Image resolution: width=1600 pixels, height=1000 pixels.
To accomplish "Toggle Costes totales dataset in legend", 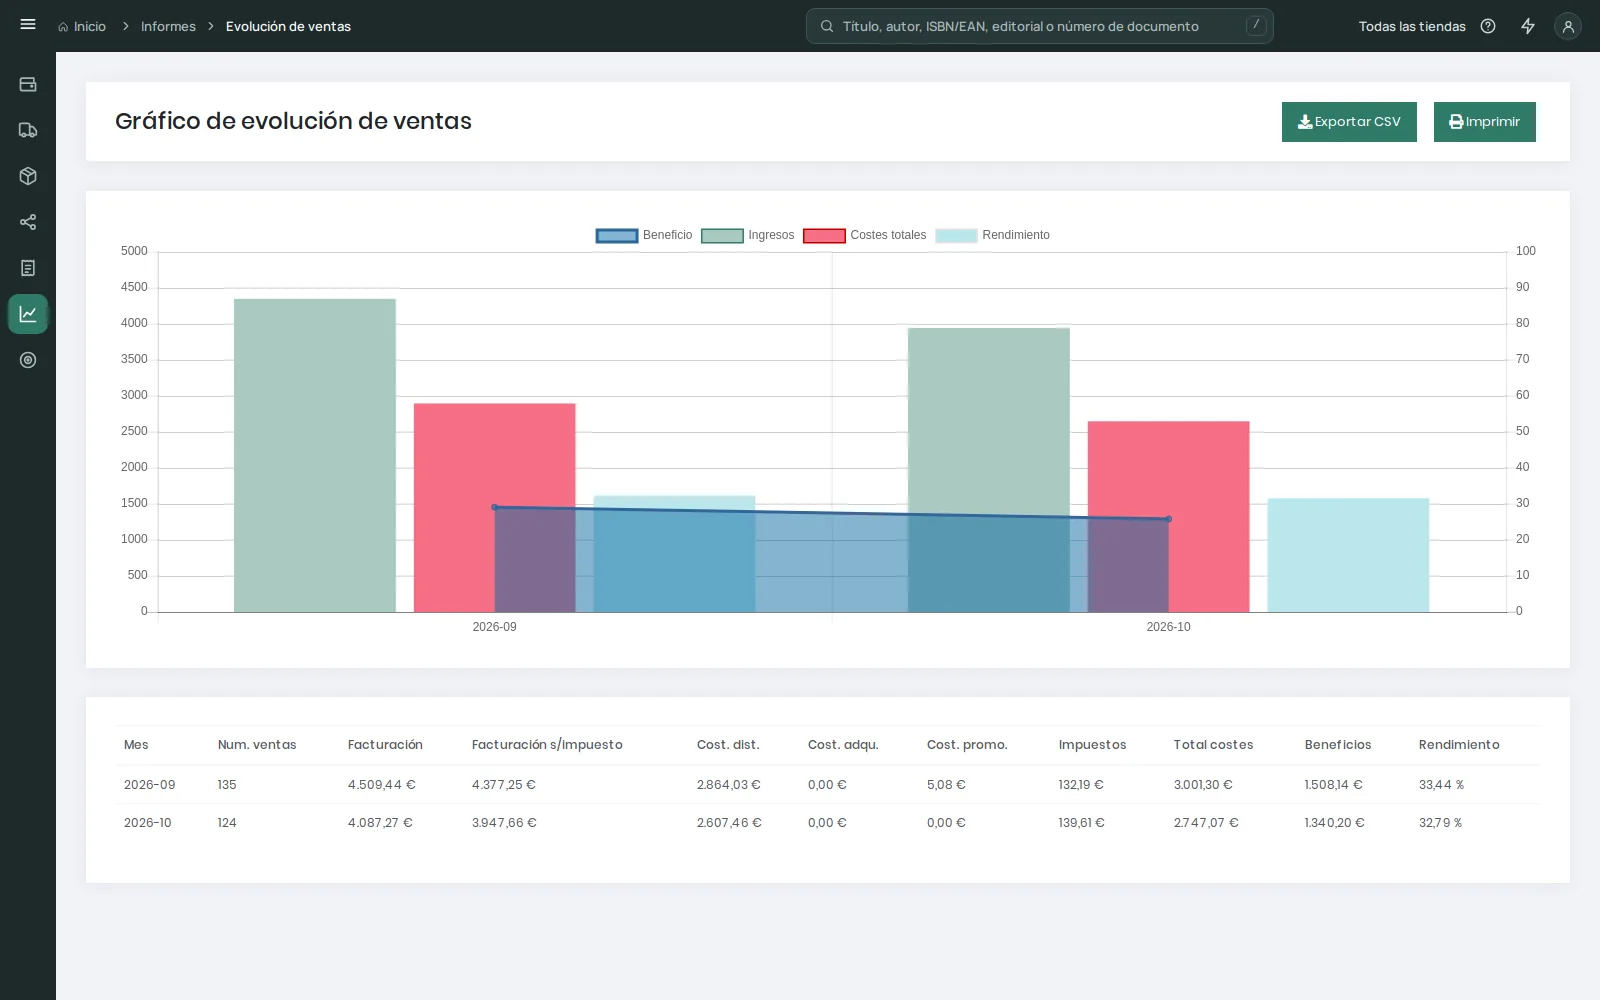I will tap(865, 235).
